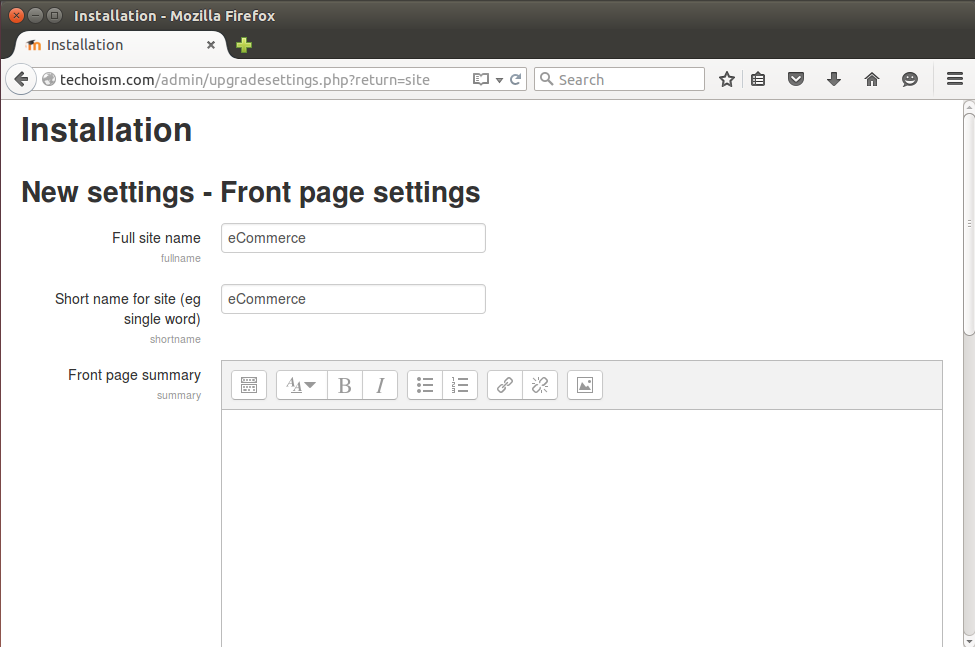
Task: Click the Short name for site field
Action: pos(353,299)
